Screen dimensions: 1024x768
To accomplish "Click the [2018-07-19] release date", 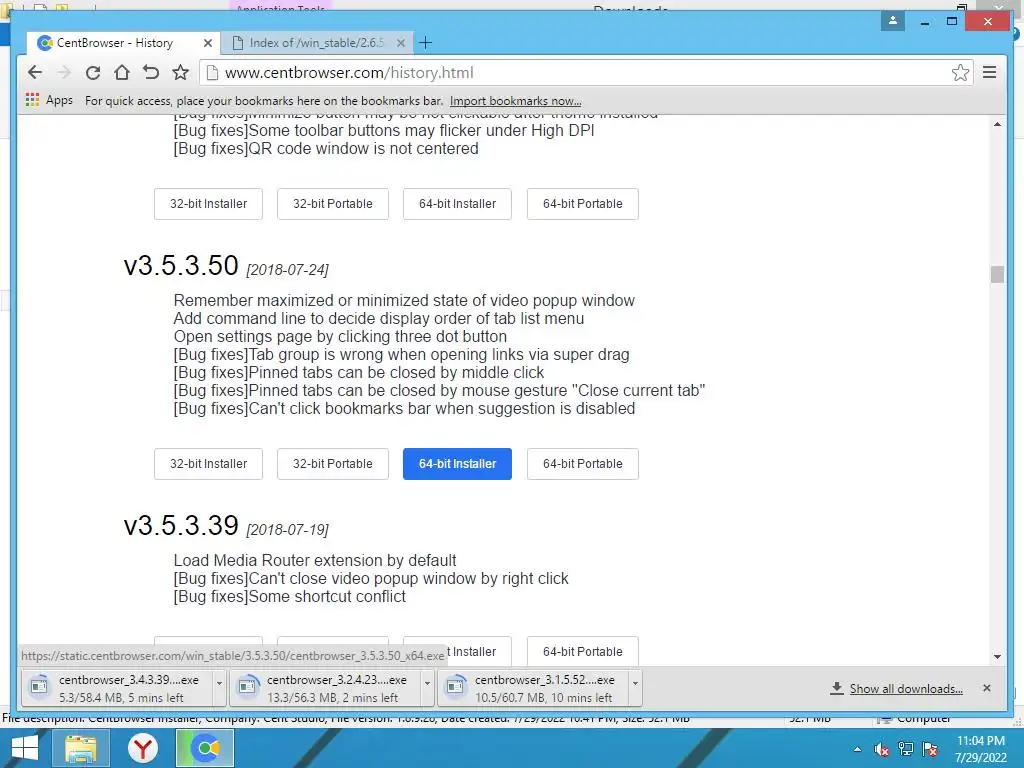I will click(287, 530).
